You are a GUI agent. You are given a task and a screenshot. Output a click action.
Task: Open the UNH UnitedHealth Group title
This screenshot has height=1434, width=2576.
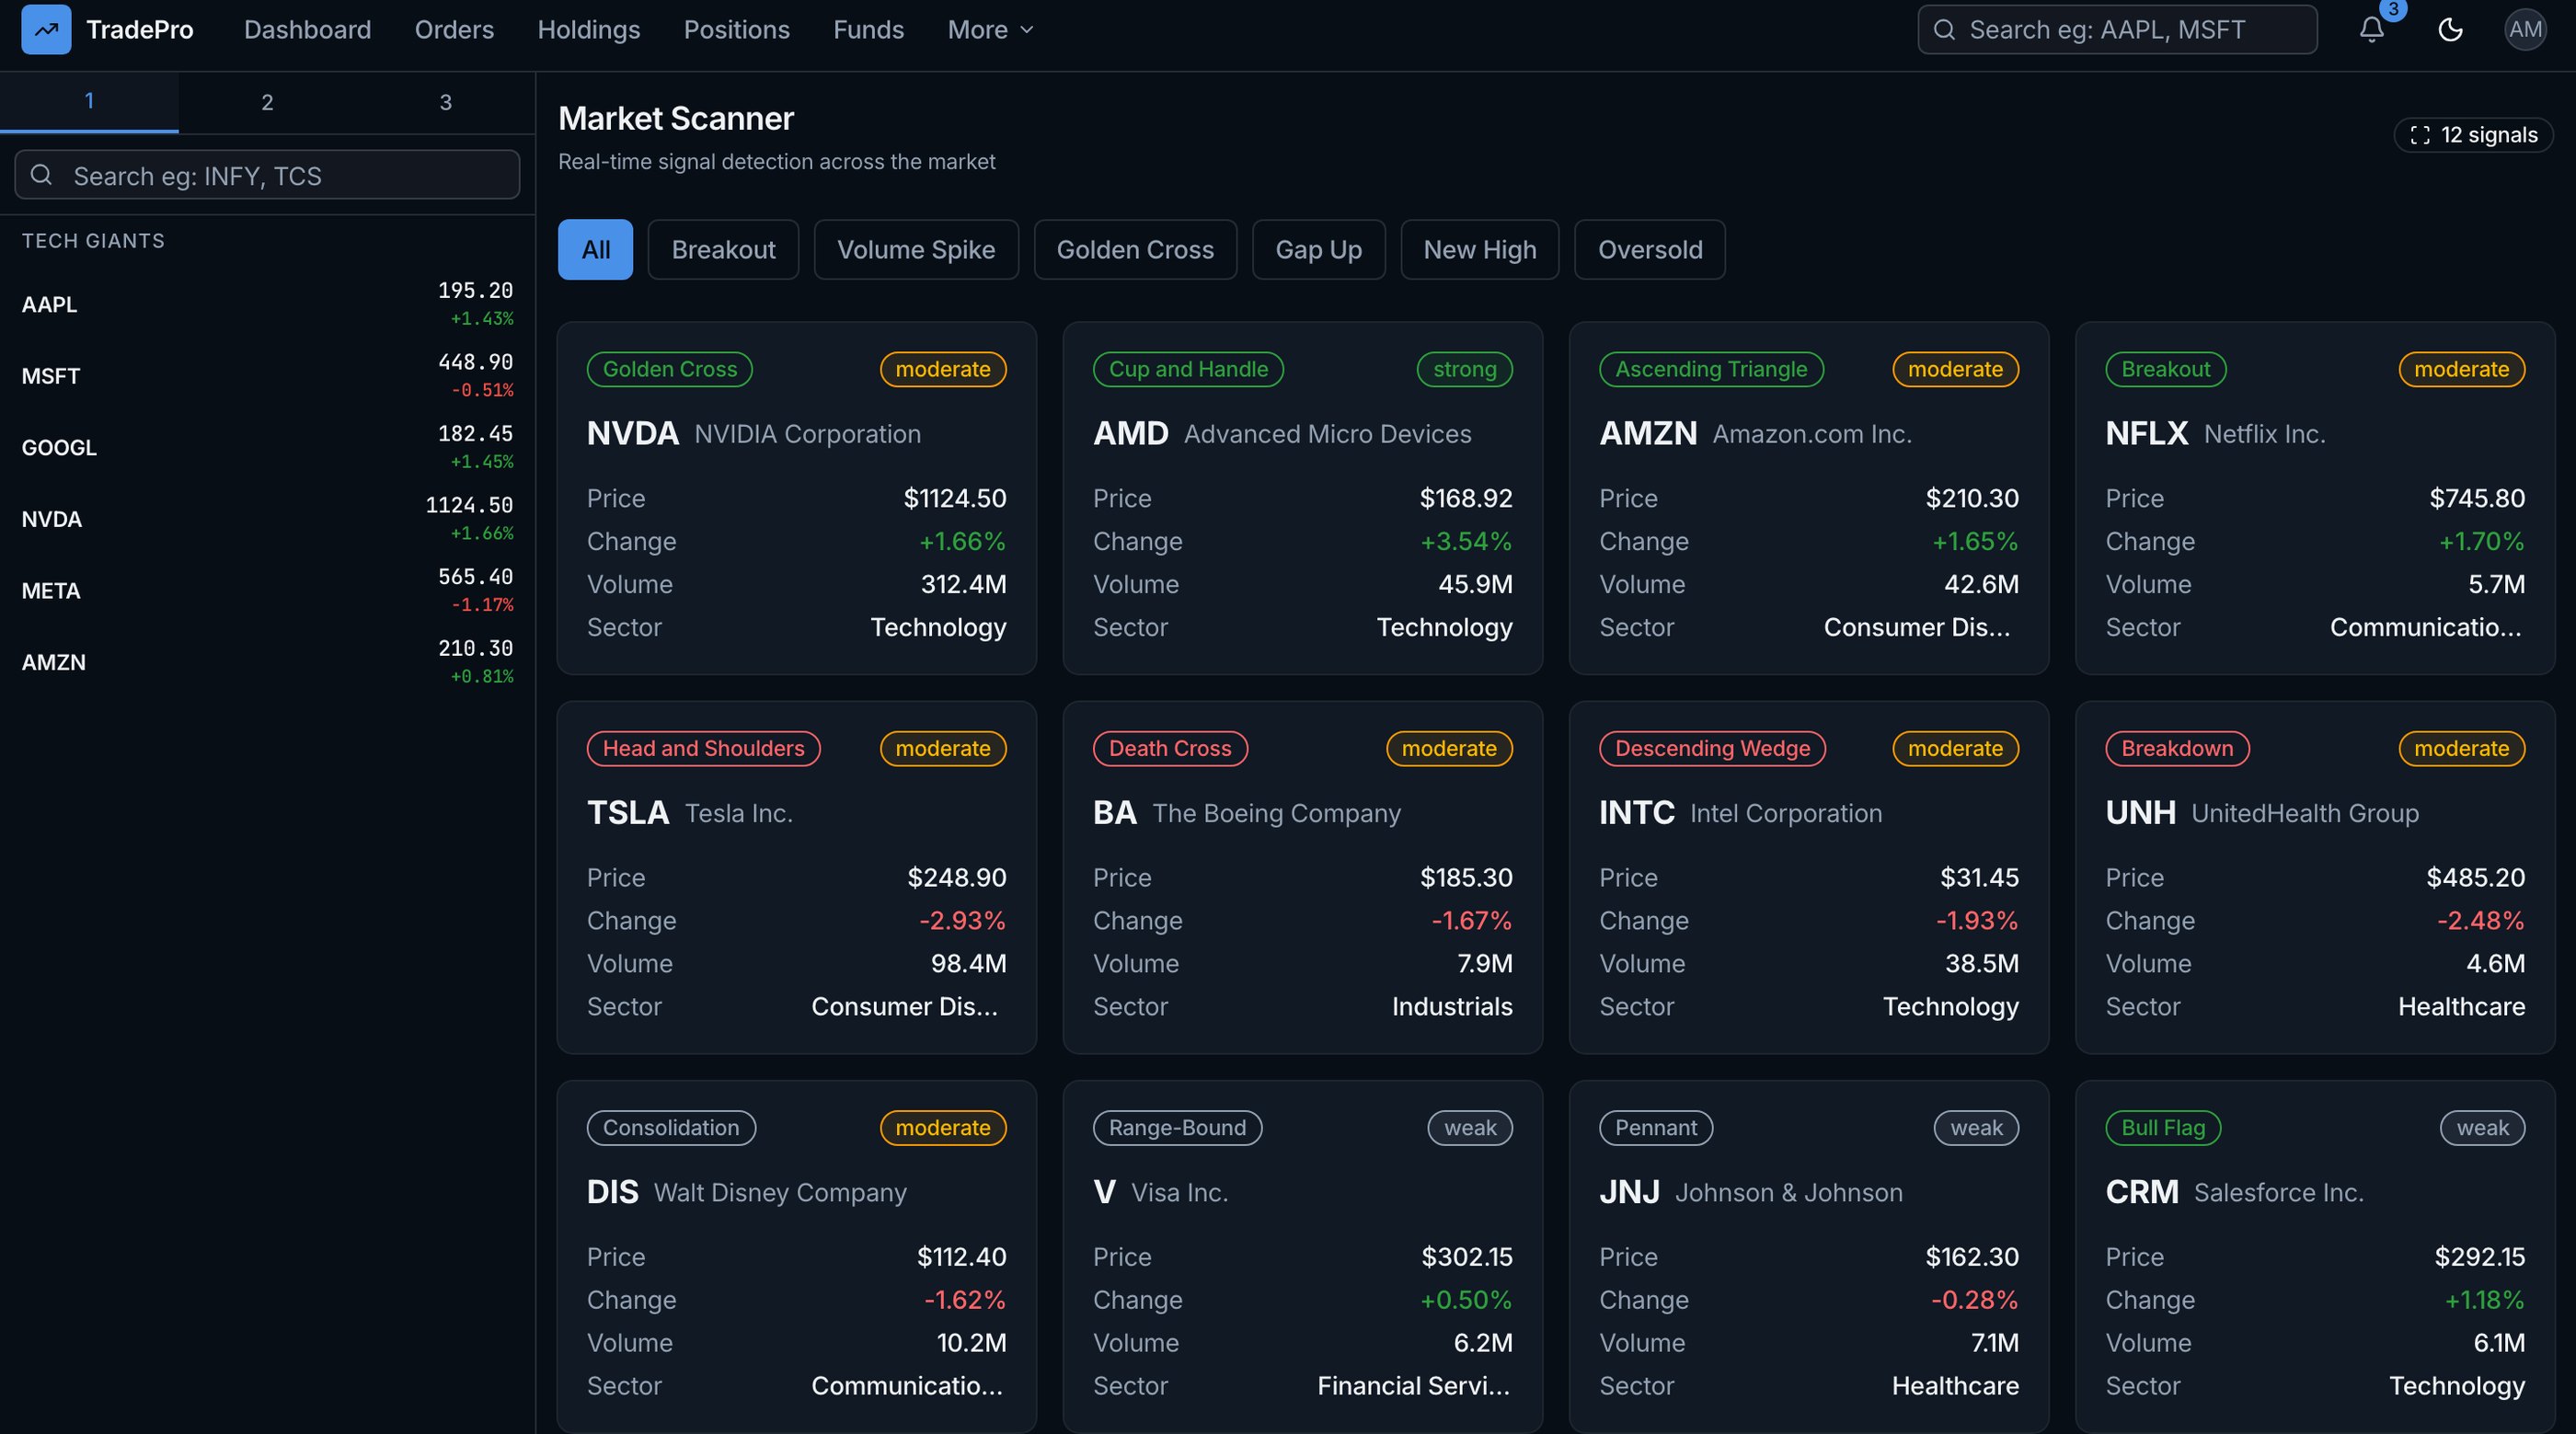2262,812
